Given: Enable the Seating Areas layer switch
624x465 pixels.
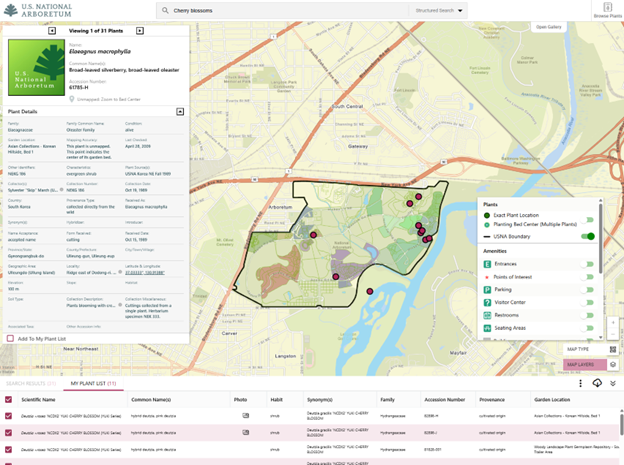Looking at the screenshot, I should pyautogui.click(x=588, y=328).
